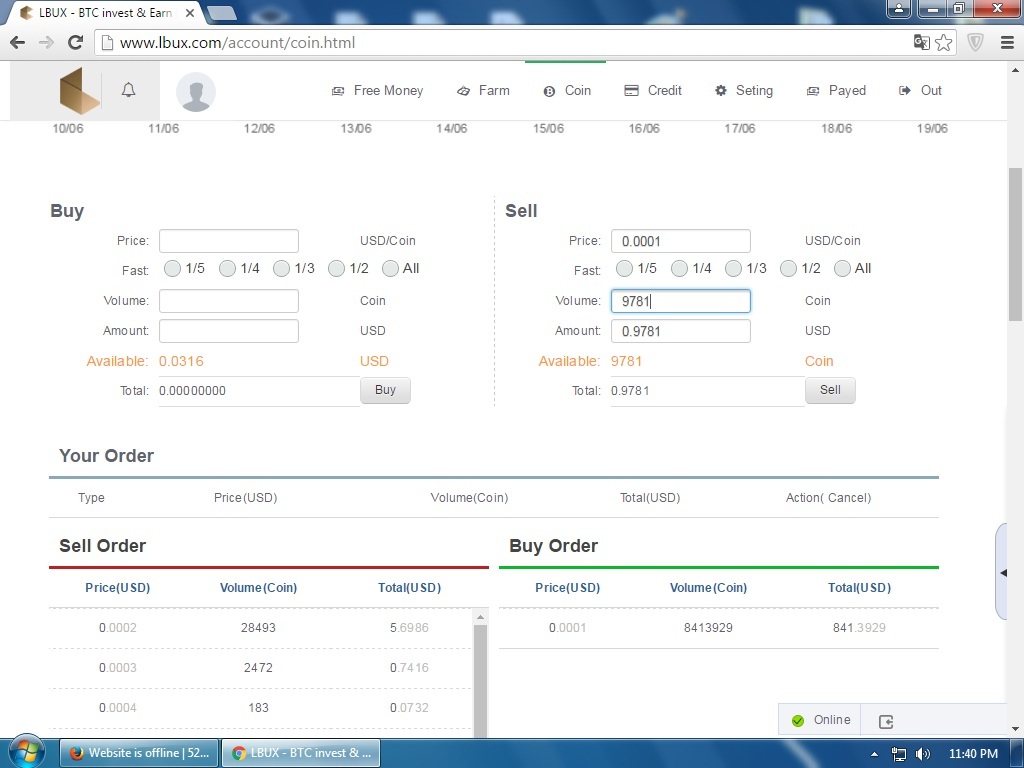1024x768 pixels.
Task: Go to the Farm page
Action: pyautogui.click(x=483, y=91)
